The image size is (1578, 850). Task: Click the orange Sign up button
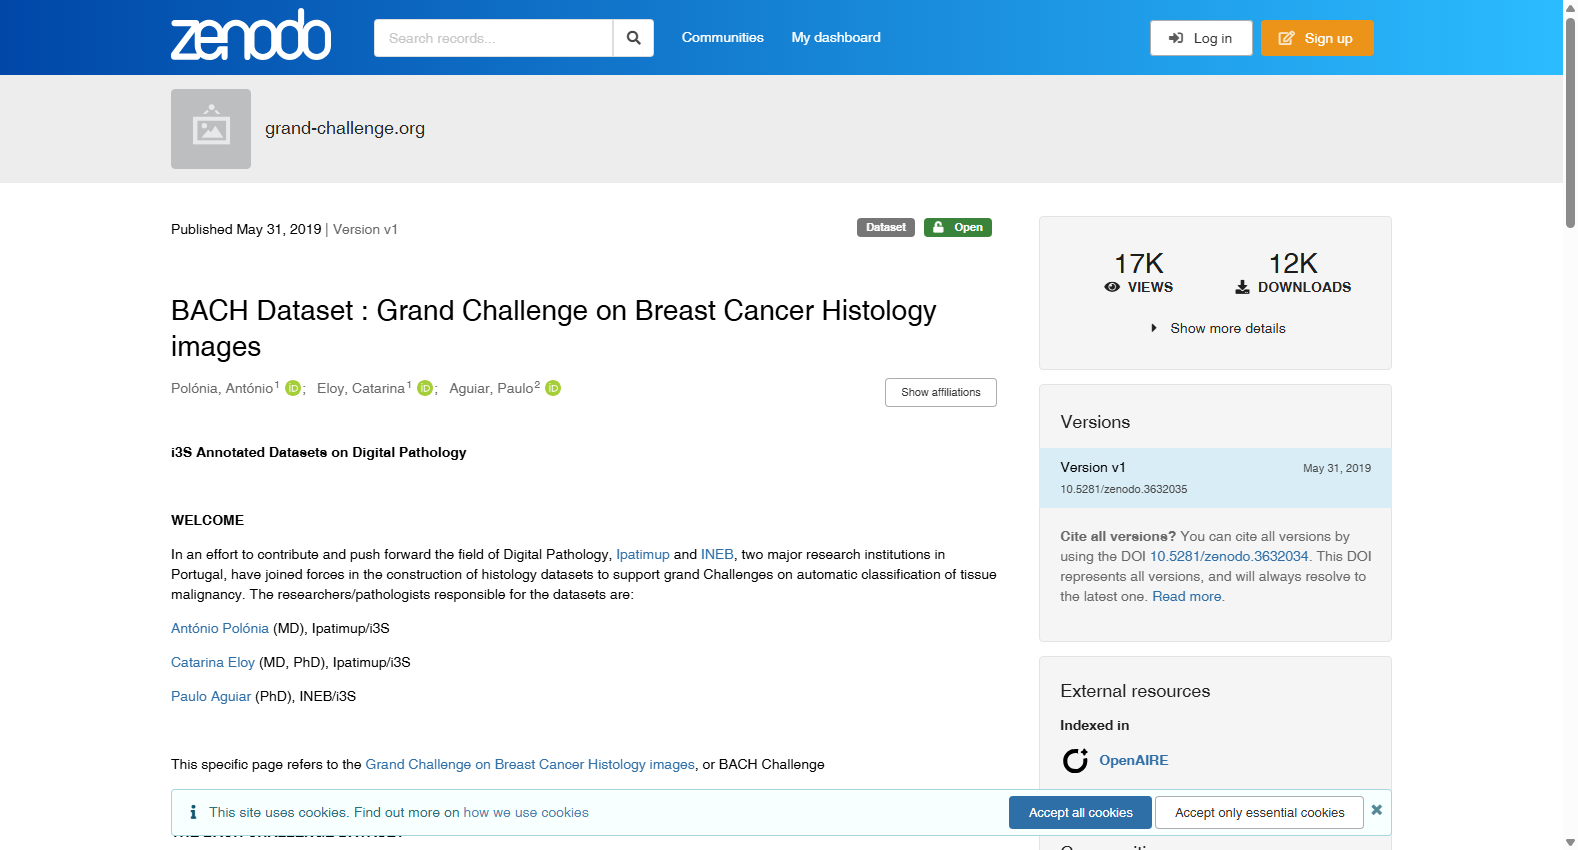tap(1317, 38)
